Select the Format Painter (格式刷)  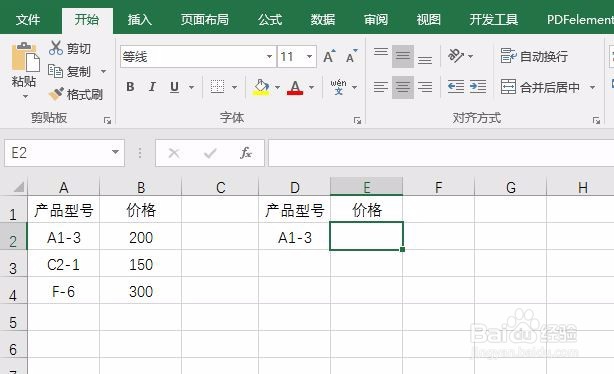coord(75,94)
